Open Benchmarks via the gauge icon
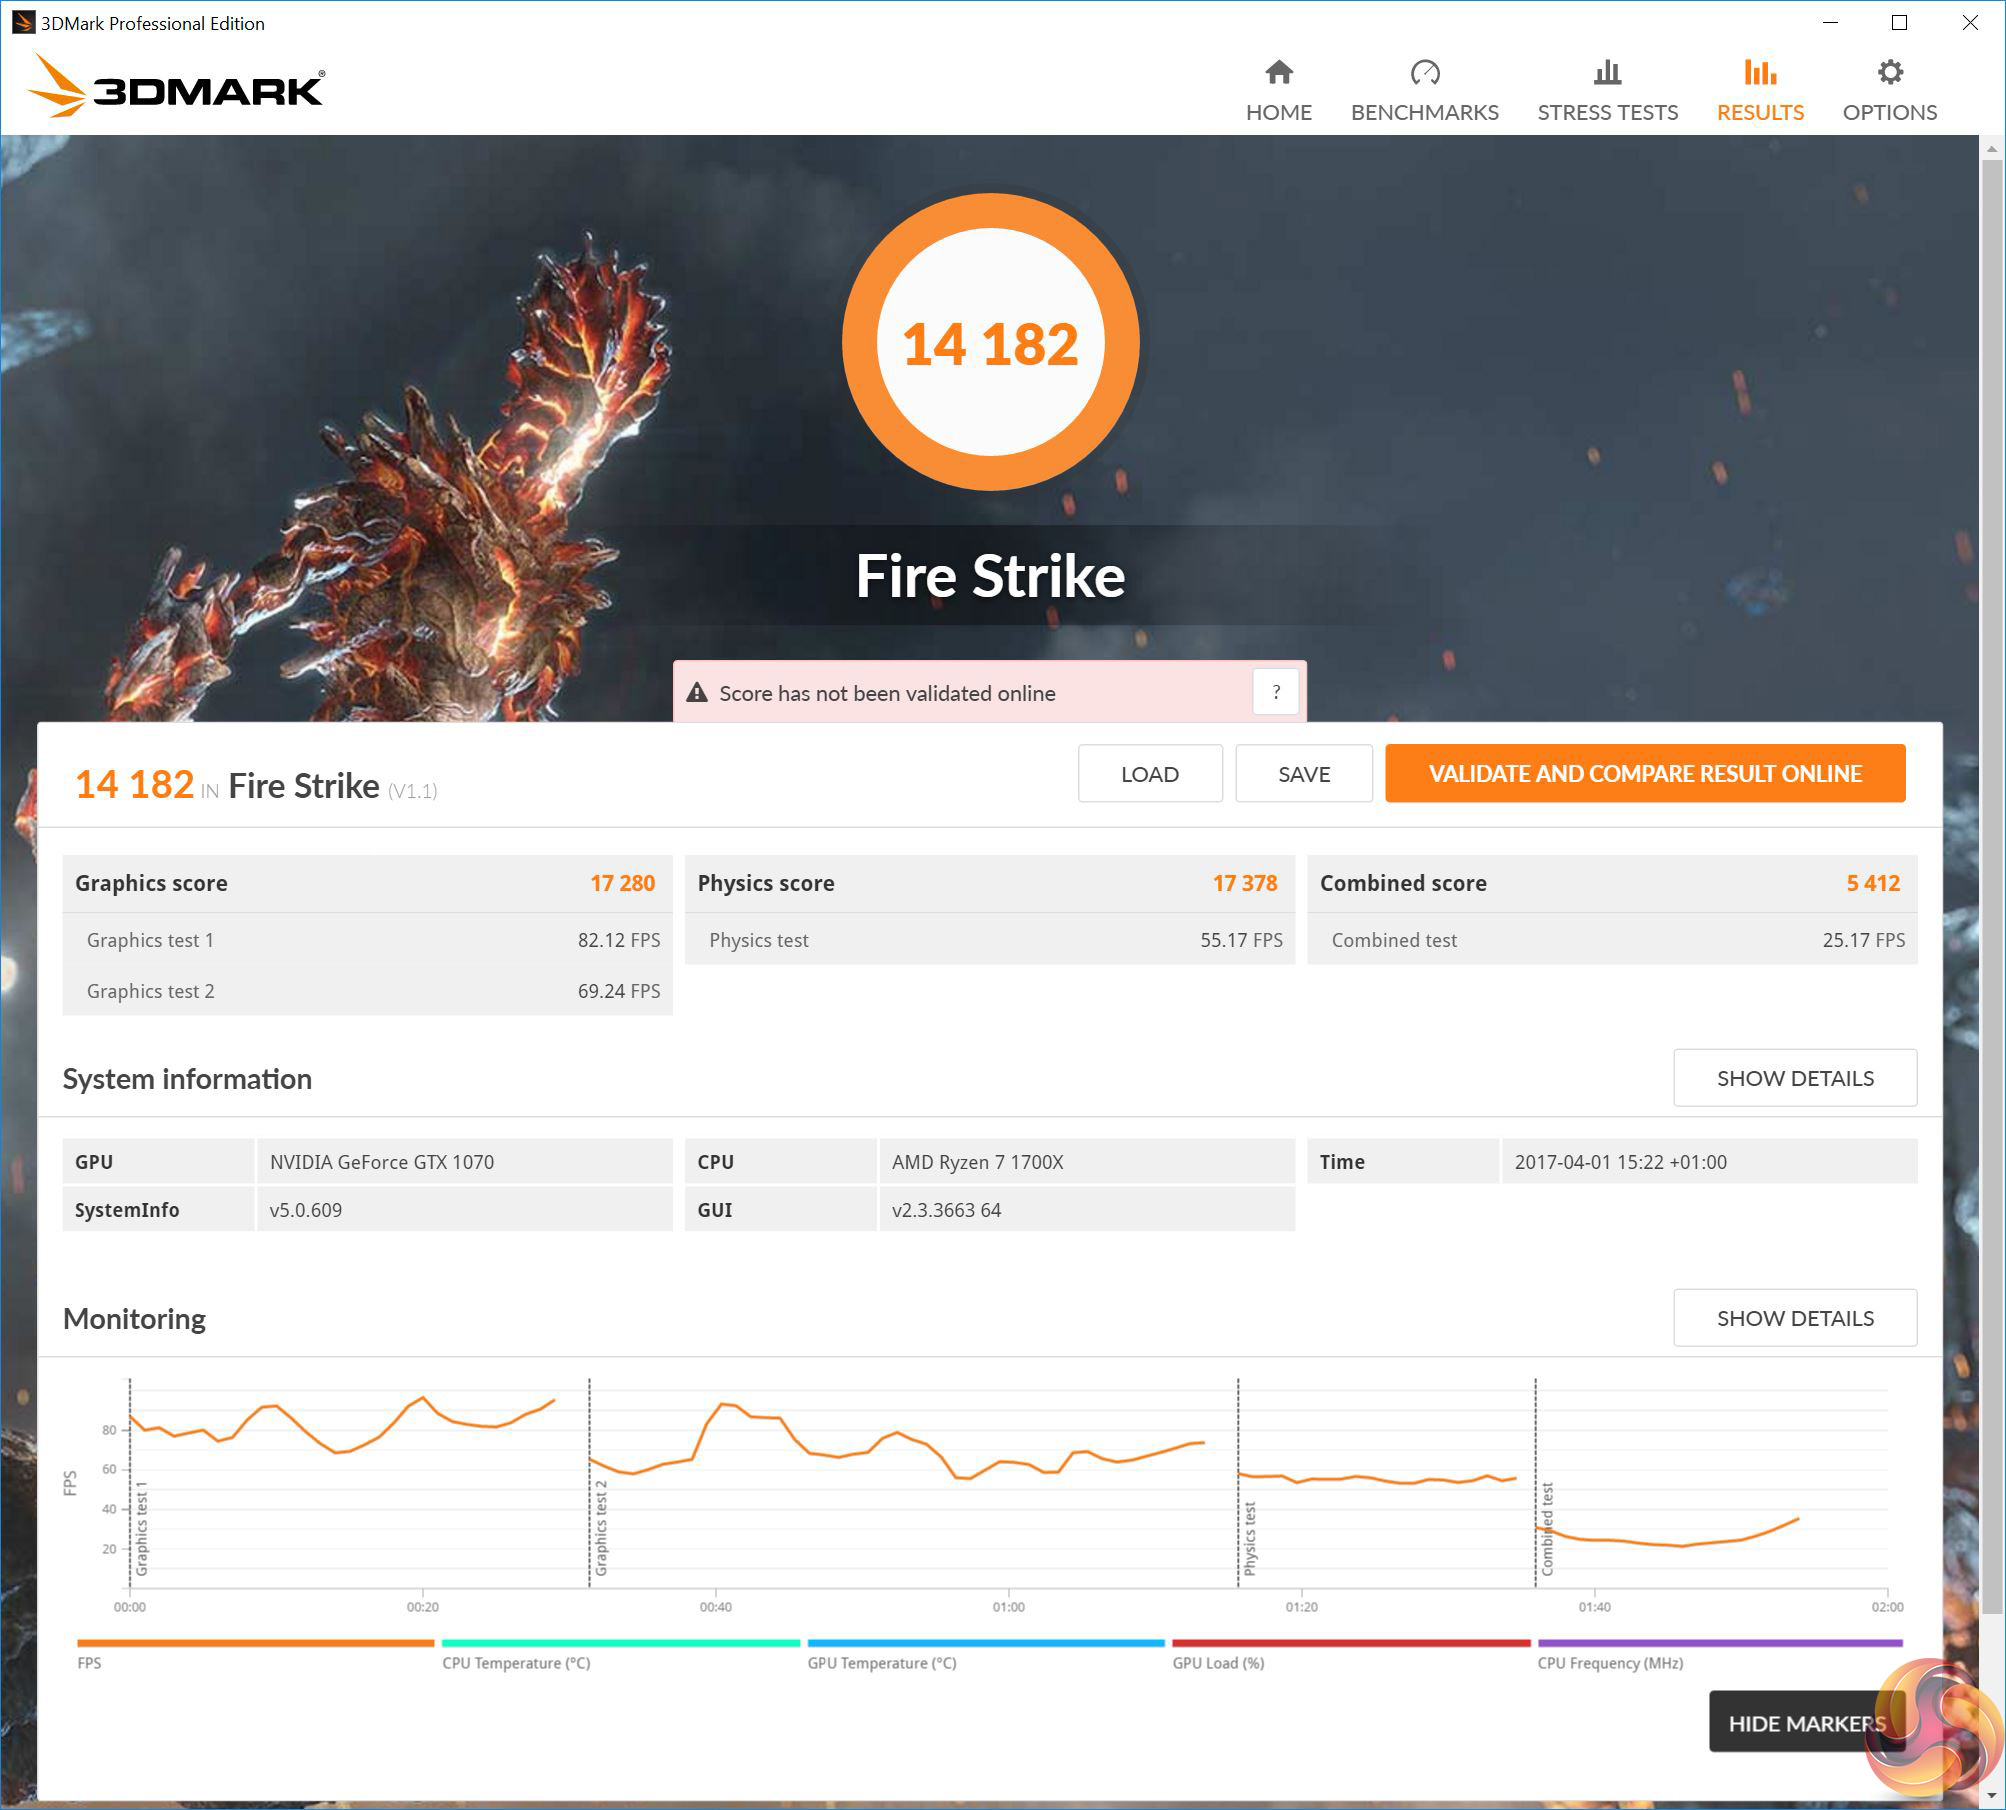 click(x=1424, y=72)
